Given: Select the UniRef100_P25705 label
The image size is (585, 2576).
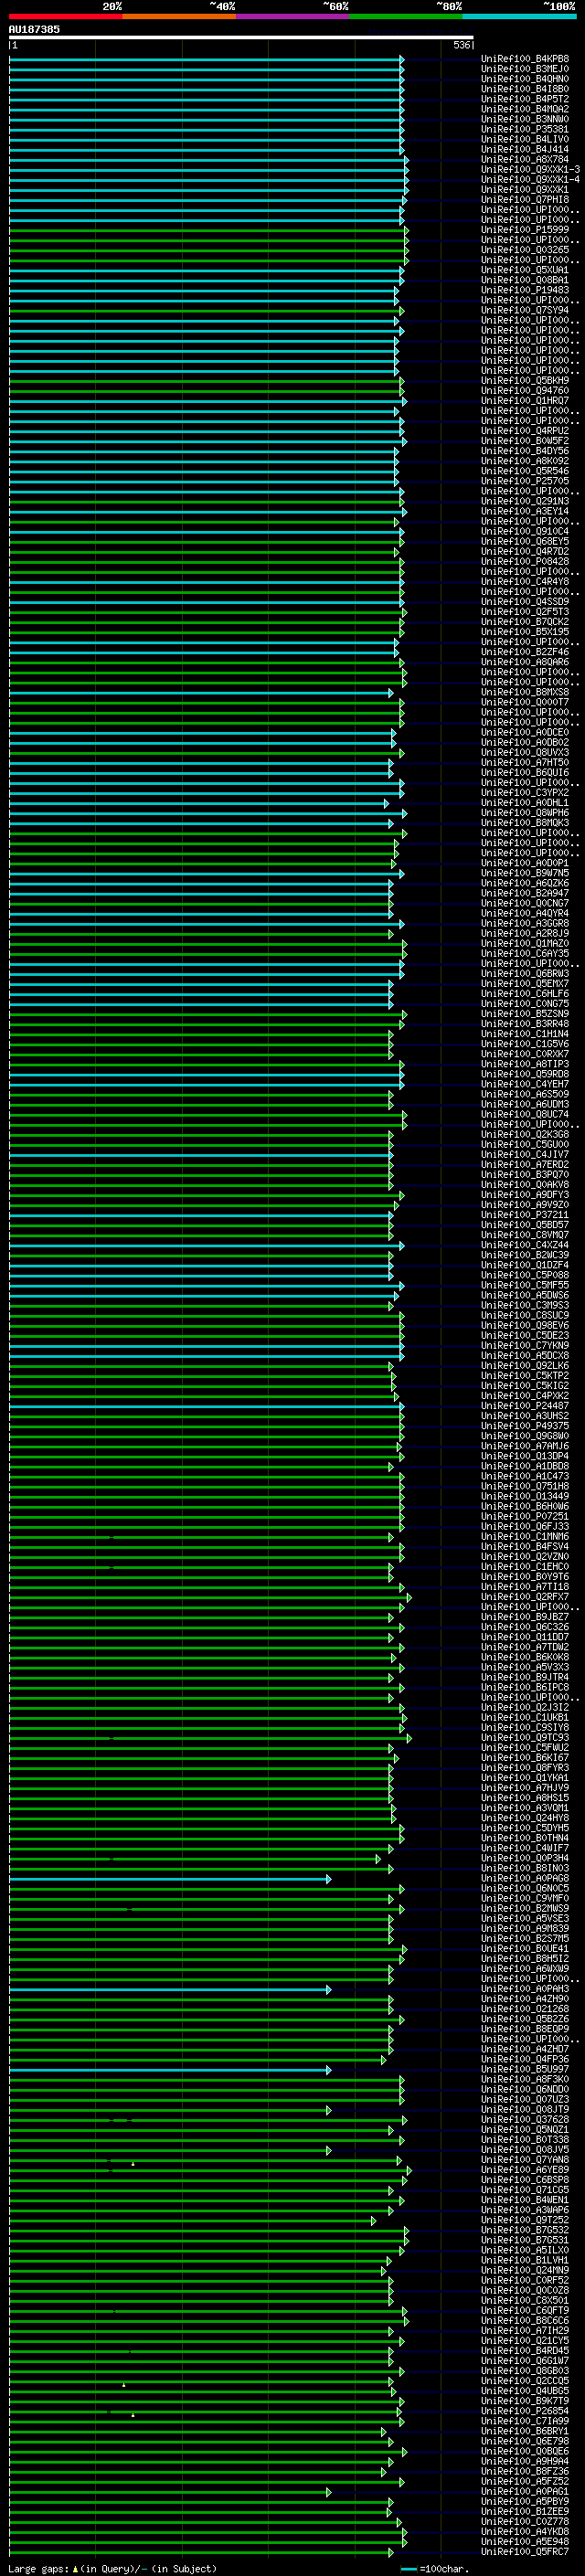Looking at the screenshot, I should [524, 481].
